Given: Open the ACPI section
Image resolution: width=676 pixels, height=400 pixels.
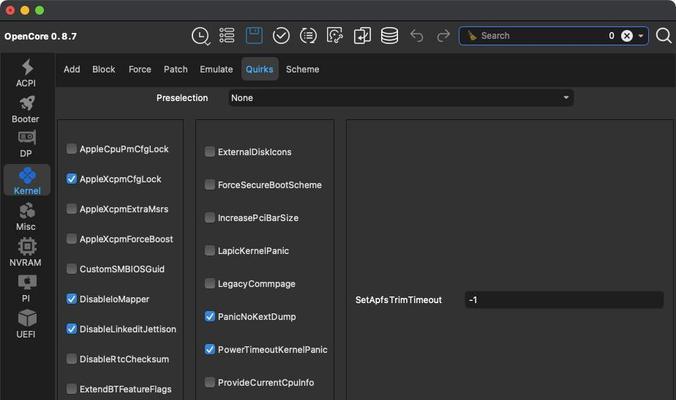Looking at the screenshot, I should [26, 73].
